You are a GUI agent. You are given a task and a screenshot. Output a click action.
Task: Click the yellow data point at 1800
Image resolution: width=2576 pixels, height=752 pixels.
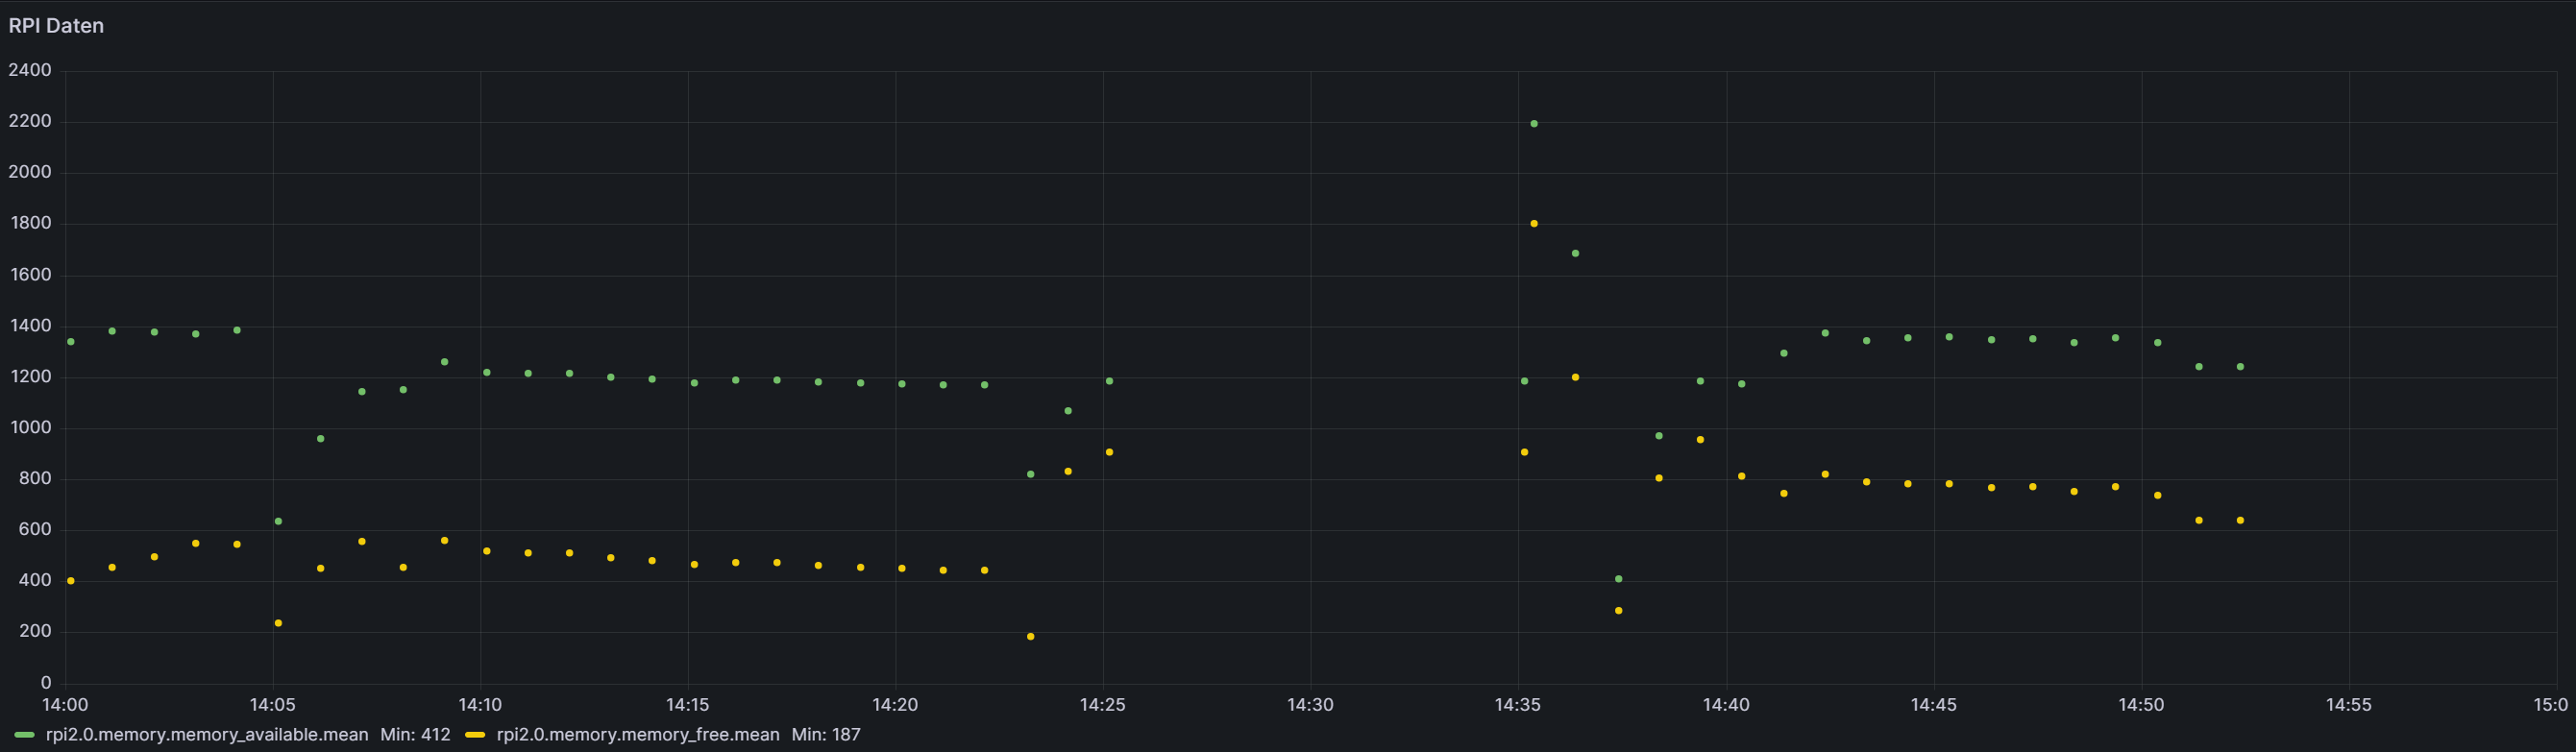1534,224
